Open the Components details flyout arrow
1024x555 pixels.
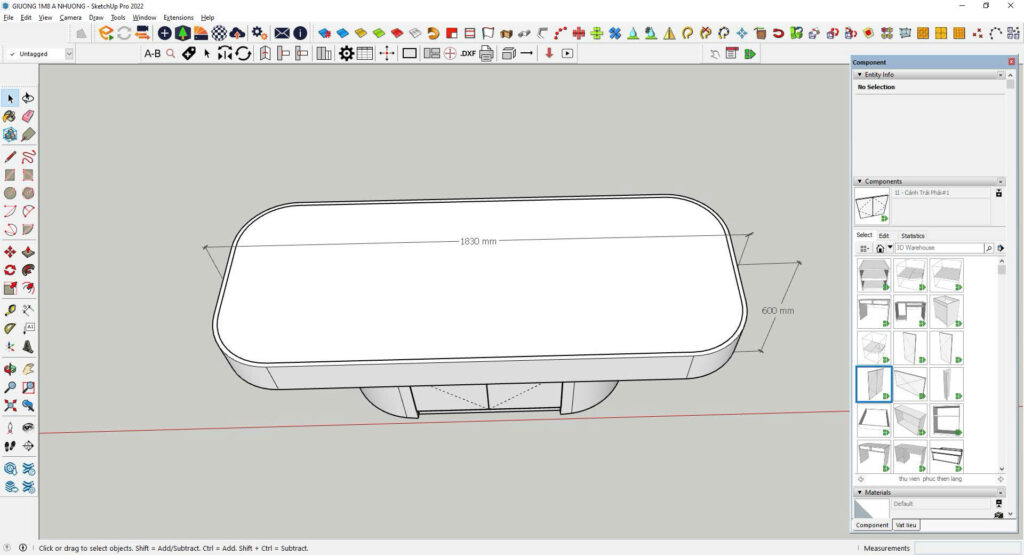(1000, 248)
